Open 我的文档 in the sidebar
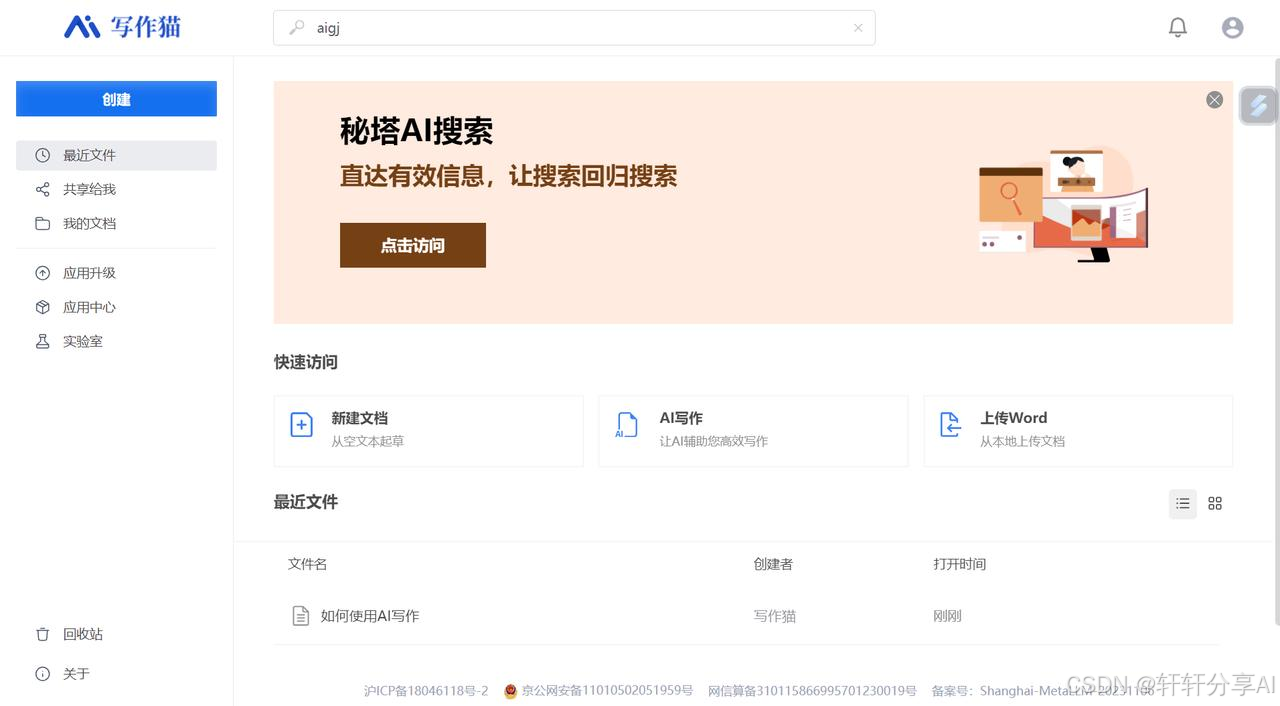 pyautogui.click(x=116, y=223)
